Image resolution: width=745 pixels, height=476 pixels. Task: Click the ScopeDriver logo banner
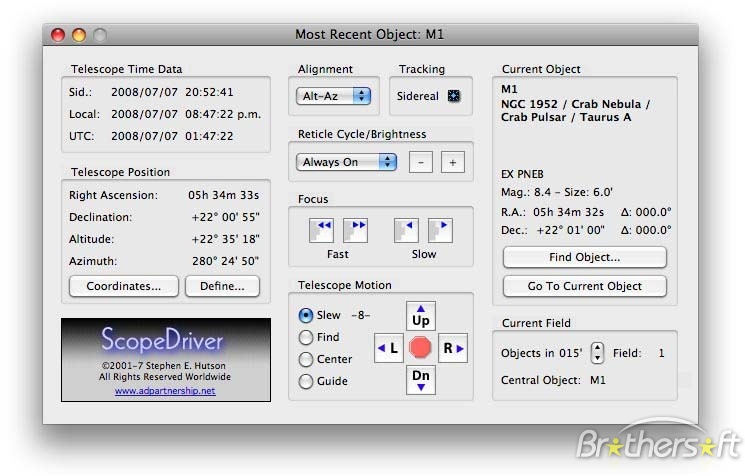(166, 360)
